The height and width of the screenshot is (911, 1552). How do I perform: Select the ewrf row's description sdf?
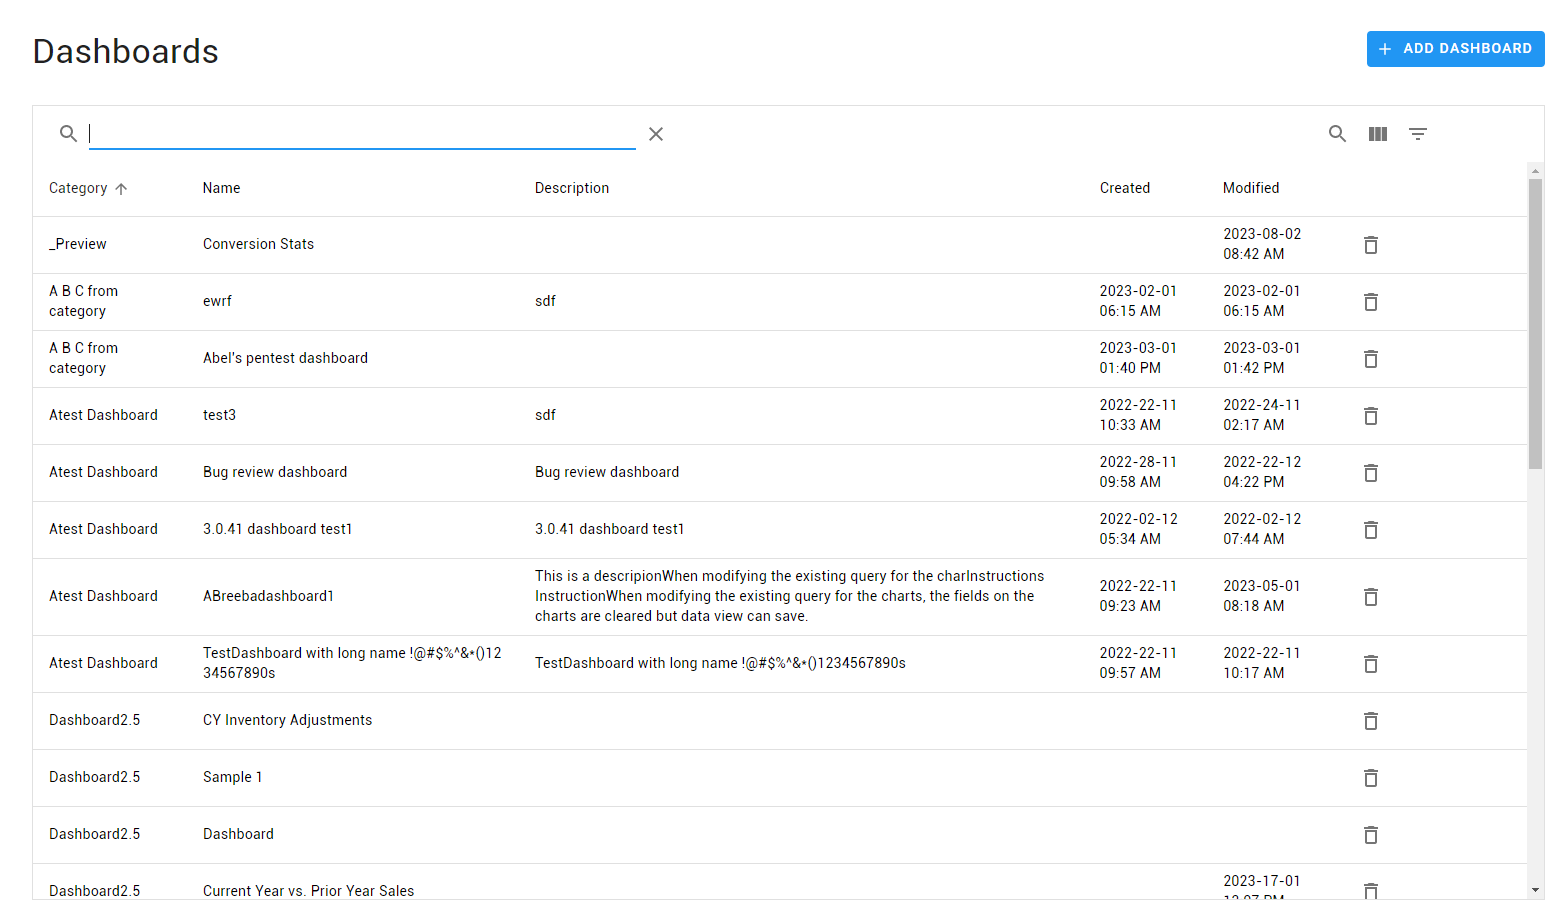[x=545, y=301]
